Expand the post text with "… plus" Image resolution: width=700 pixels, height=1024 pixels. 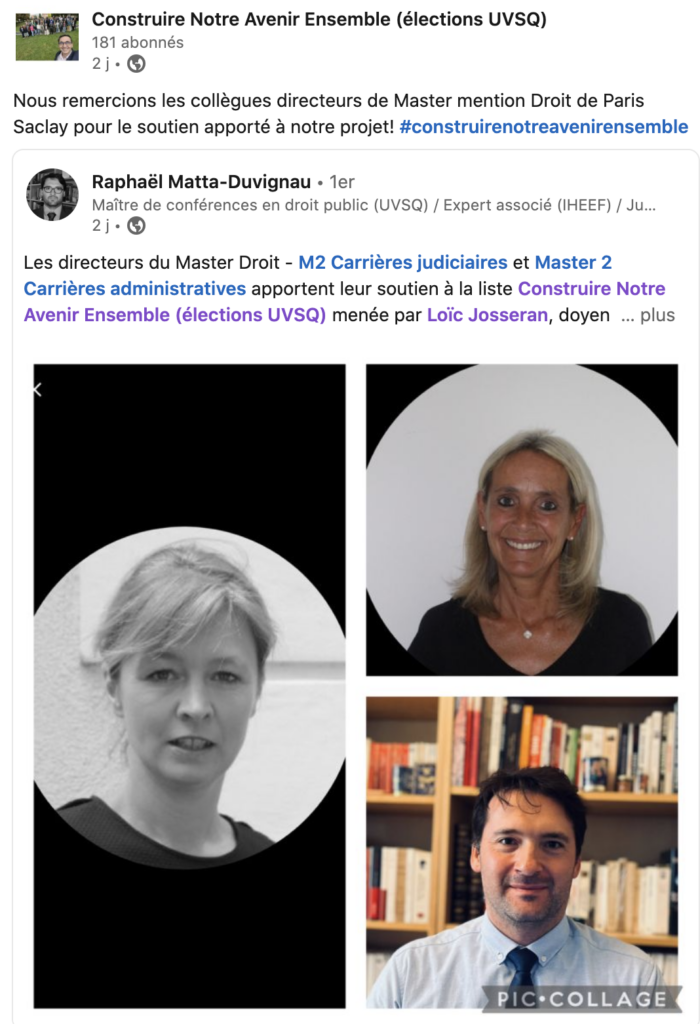[648, 315]
